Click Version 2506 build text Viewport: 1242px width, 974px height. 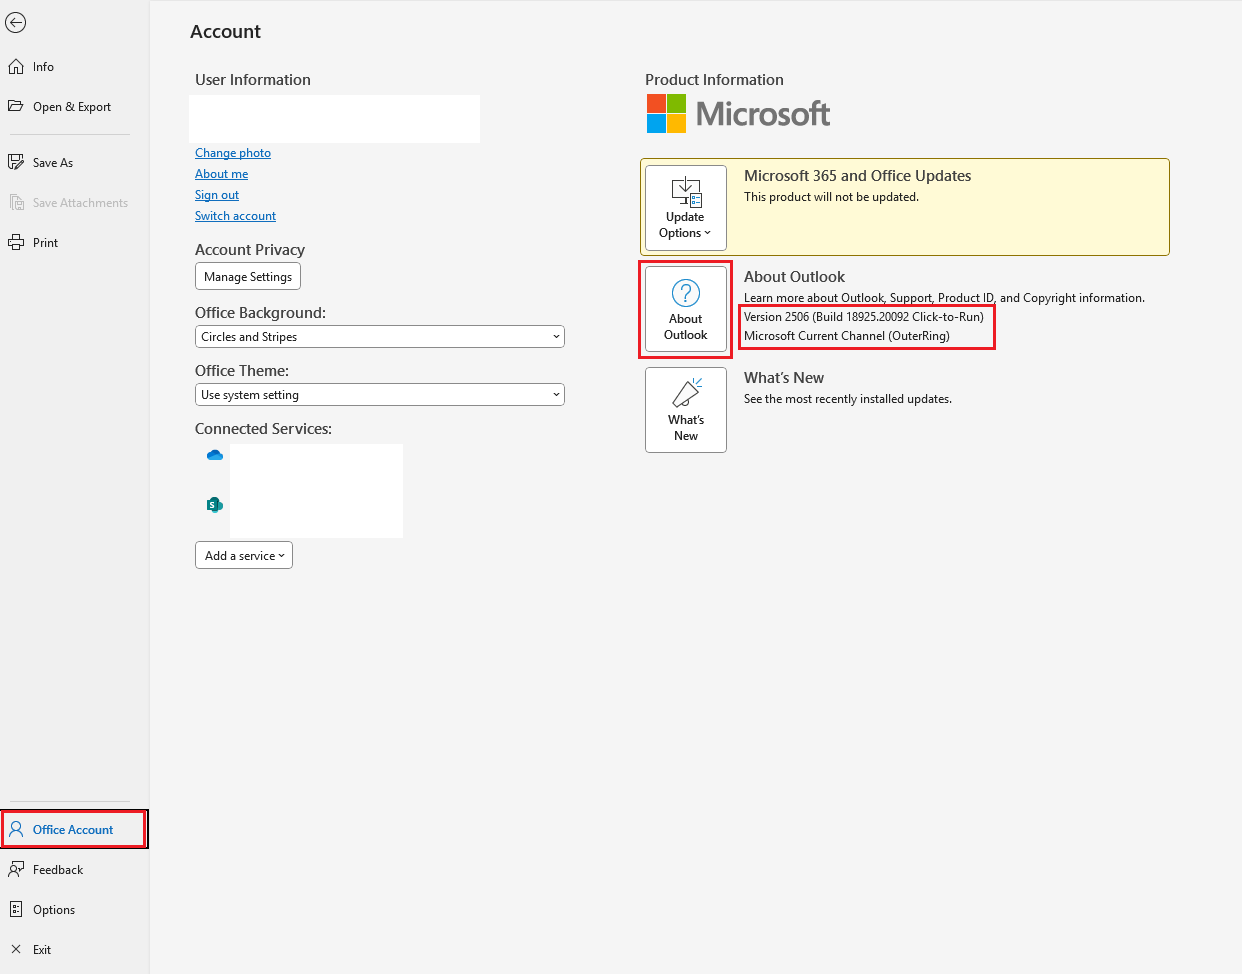(x=864, y=317)
